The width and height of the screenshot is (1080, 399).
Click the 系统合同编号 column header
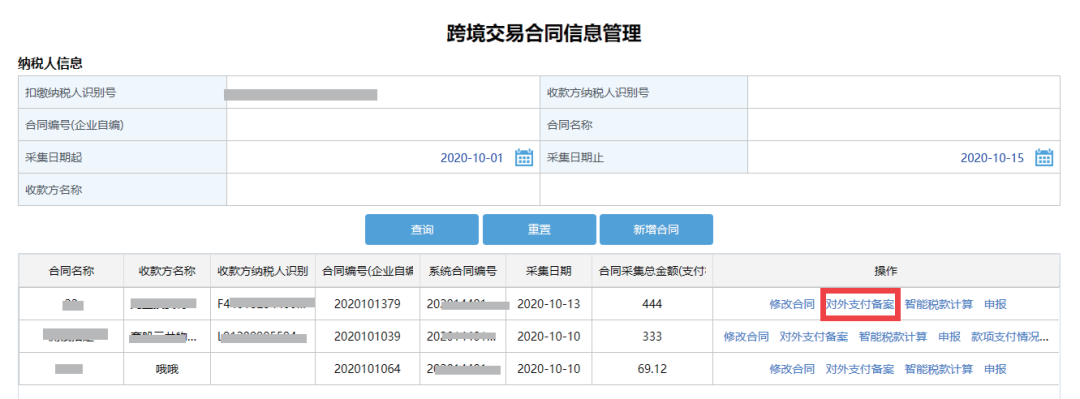[463, 271]
